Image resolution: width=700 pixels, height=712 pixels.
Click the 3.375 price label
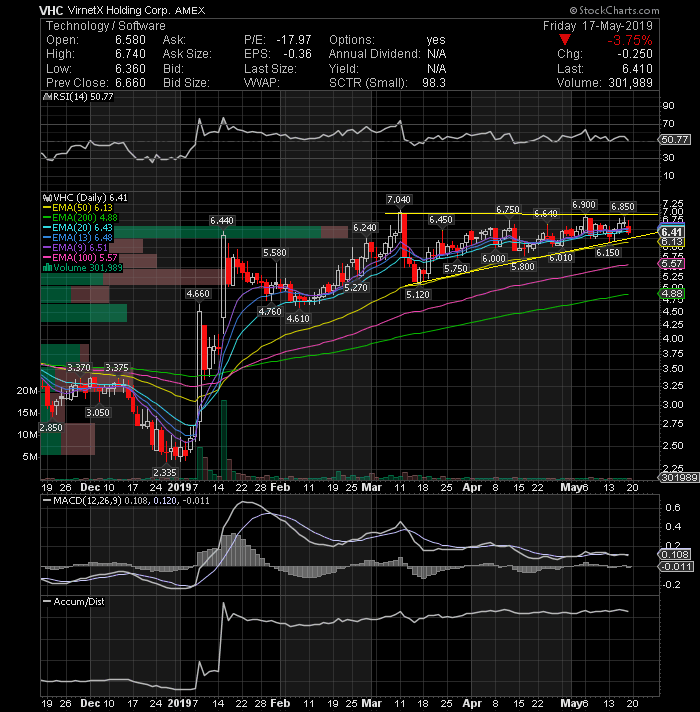pyautogui.click(x=117, y=367)
